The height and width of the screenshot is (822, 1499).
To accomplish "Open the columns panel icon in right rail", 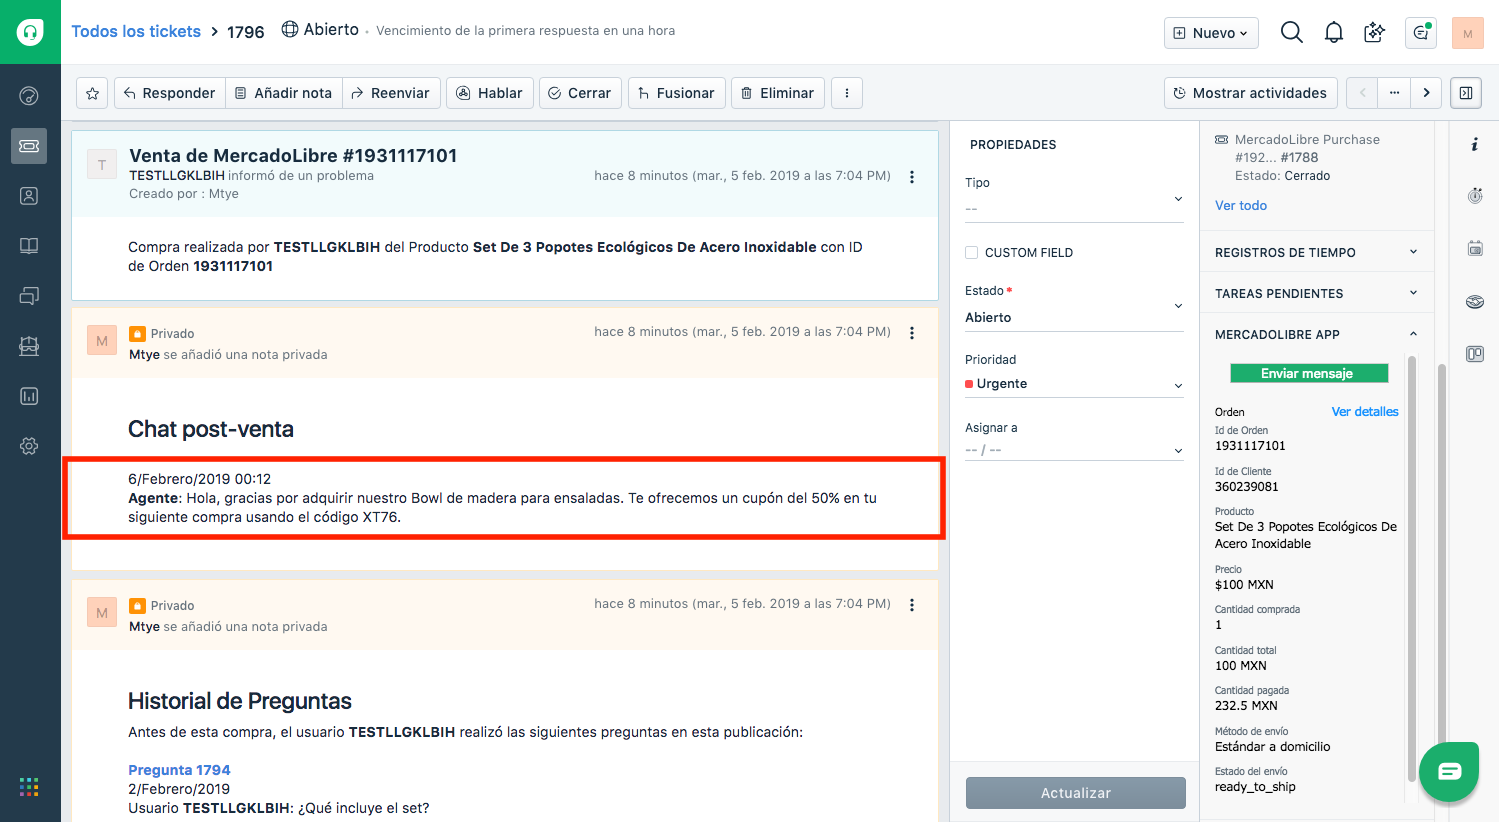I will [x=1475, y=354].
